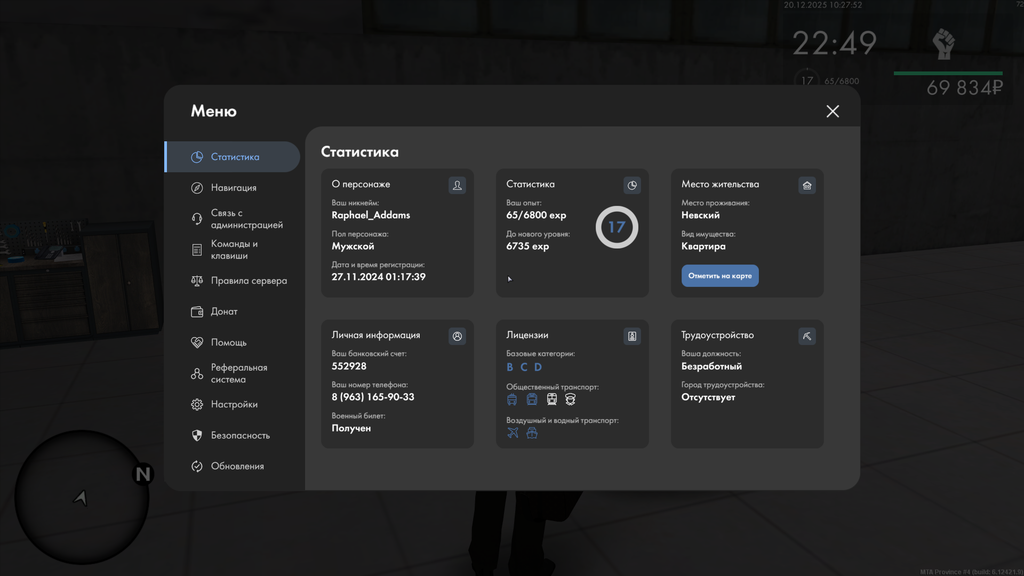The image size is (1024, 576).
Task: Click the pickaxe icon in Трудоустройство card
Action: tap(807, 336)
